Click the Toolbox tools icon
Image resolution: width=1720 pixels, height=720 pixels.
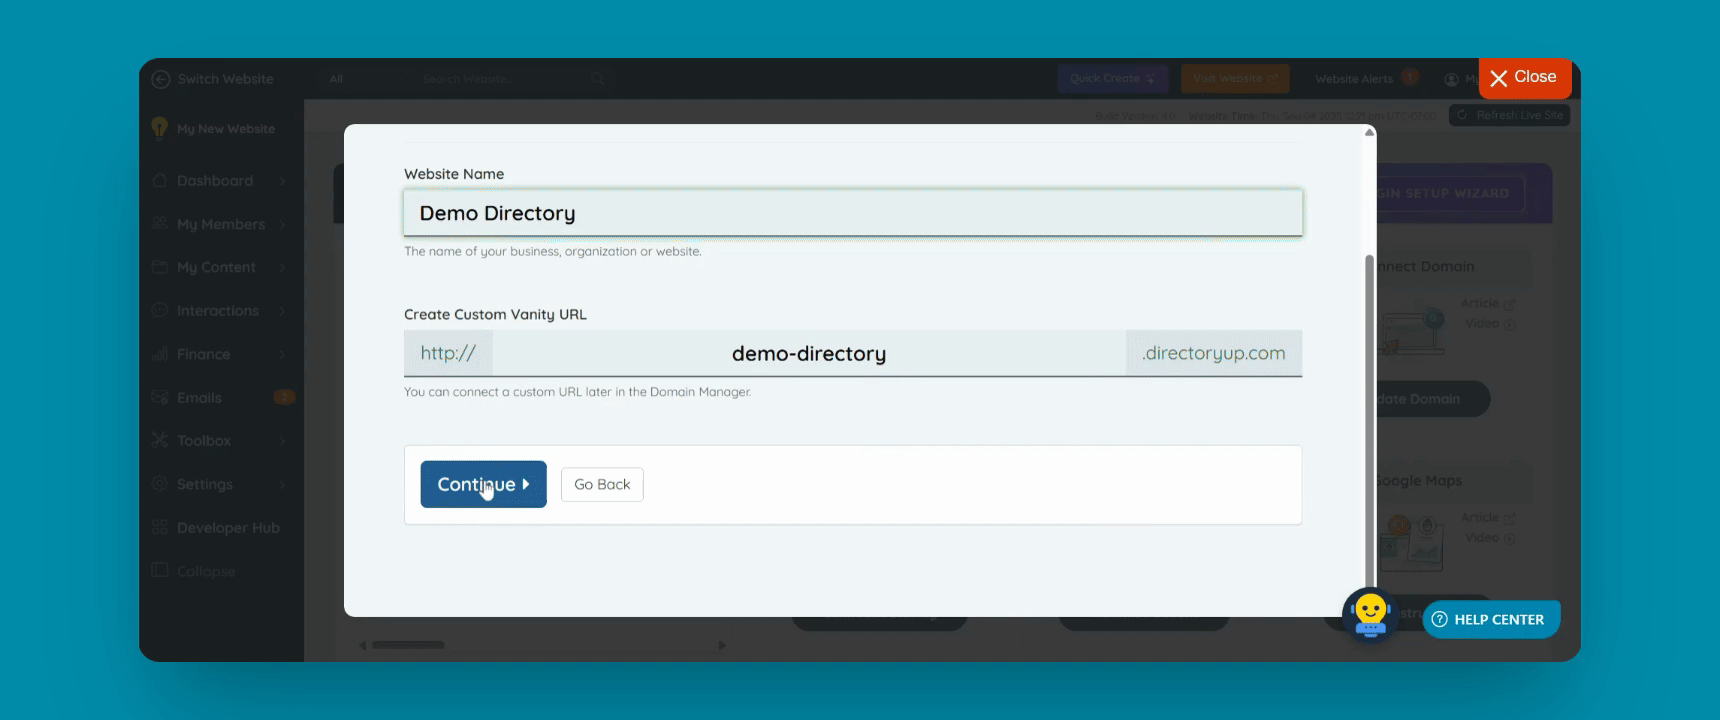pyautogui.click(x=160, y=441)
